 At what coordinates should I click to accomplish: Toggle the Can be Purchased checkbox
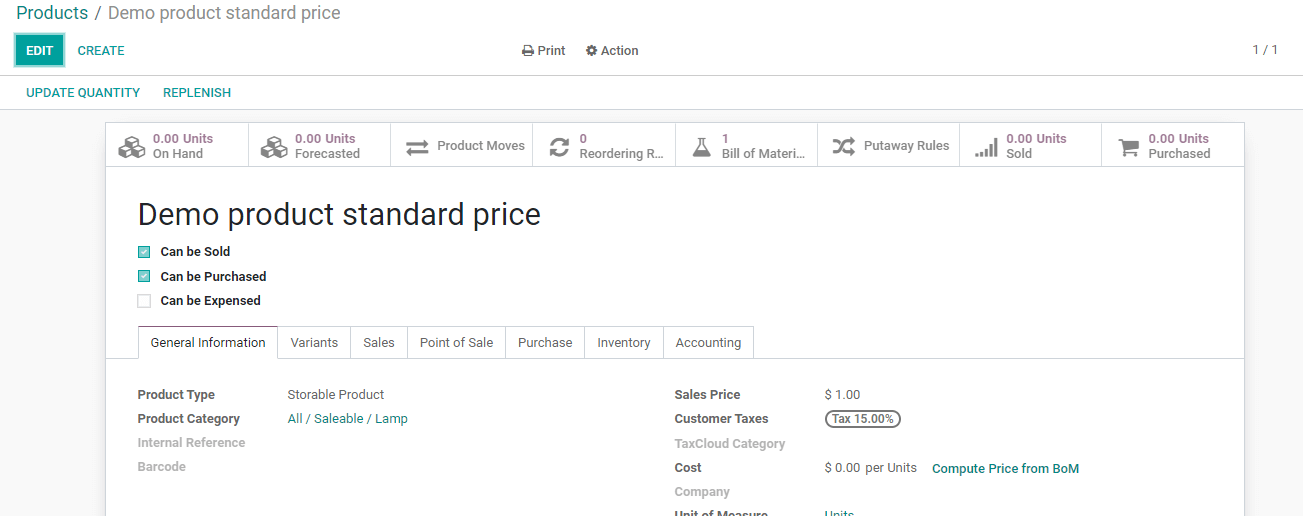tap(144, 277)
